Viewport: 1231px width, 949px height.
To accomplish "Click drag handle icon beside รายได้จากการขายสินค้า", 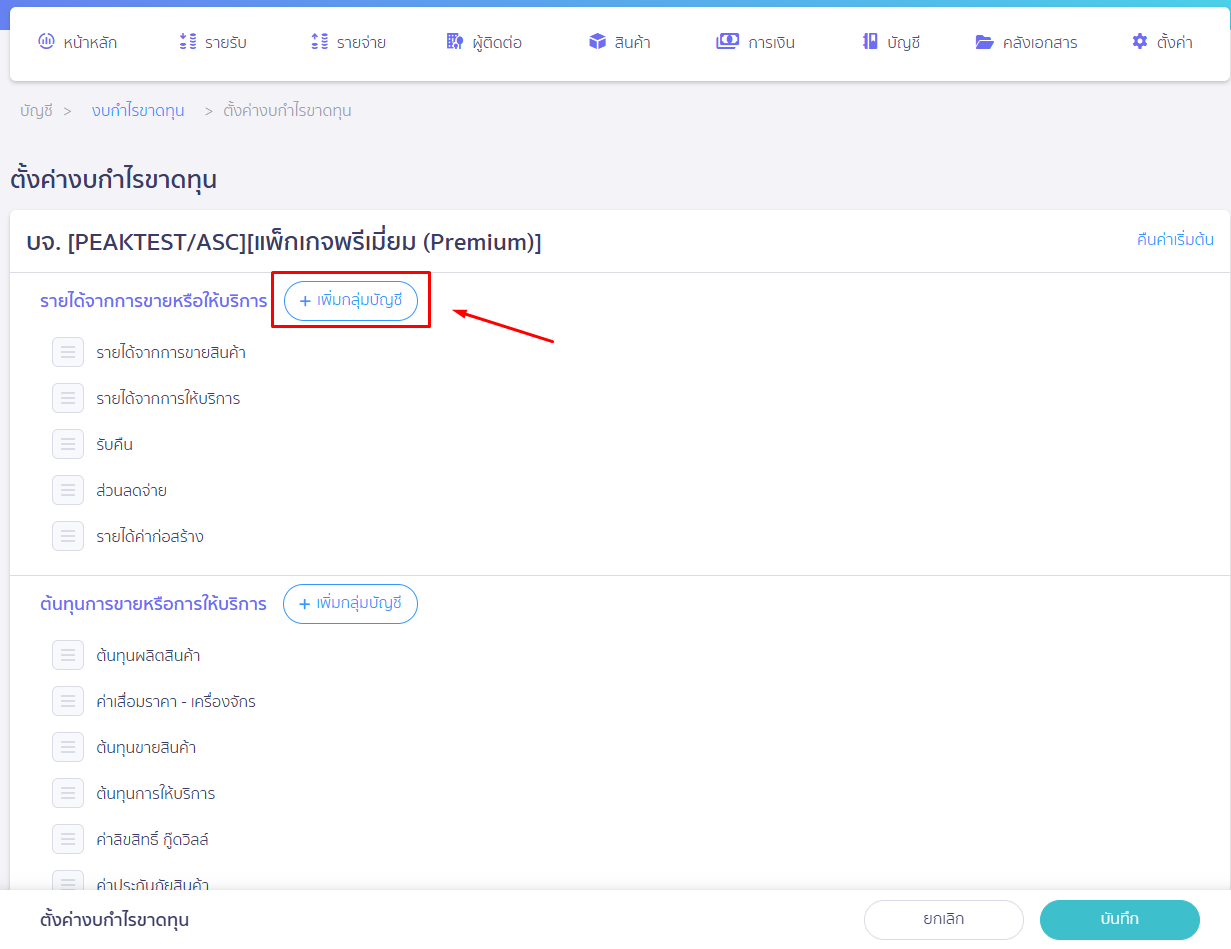I will click(67, 352).
